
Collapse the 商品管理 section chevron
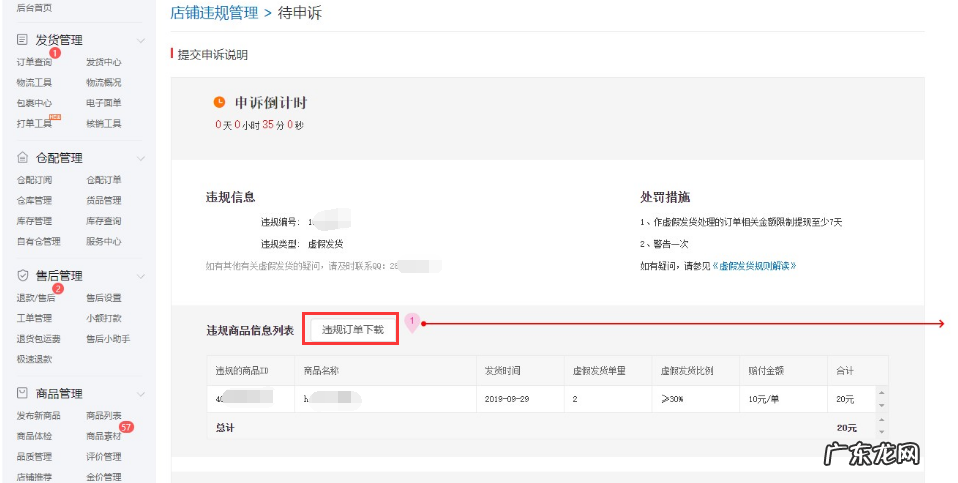coord(141,394)
